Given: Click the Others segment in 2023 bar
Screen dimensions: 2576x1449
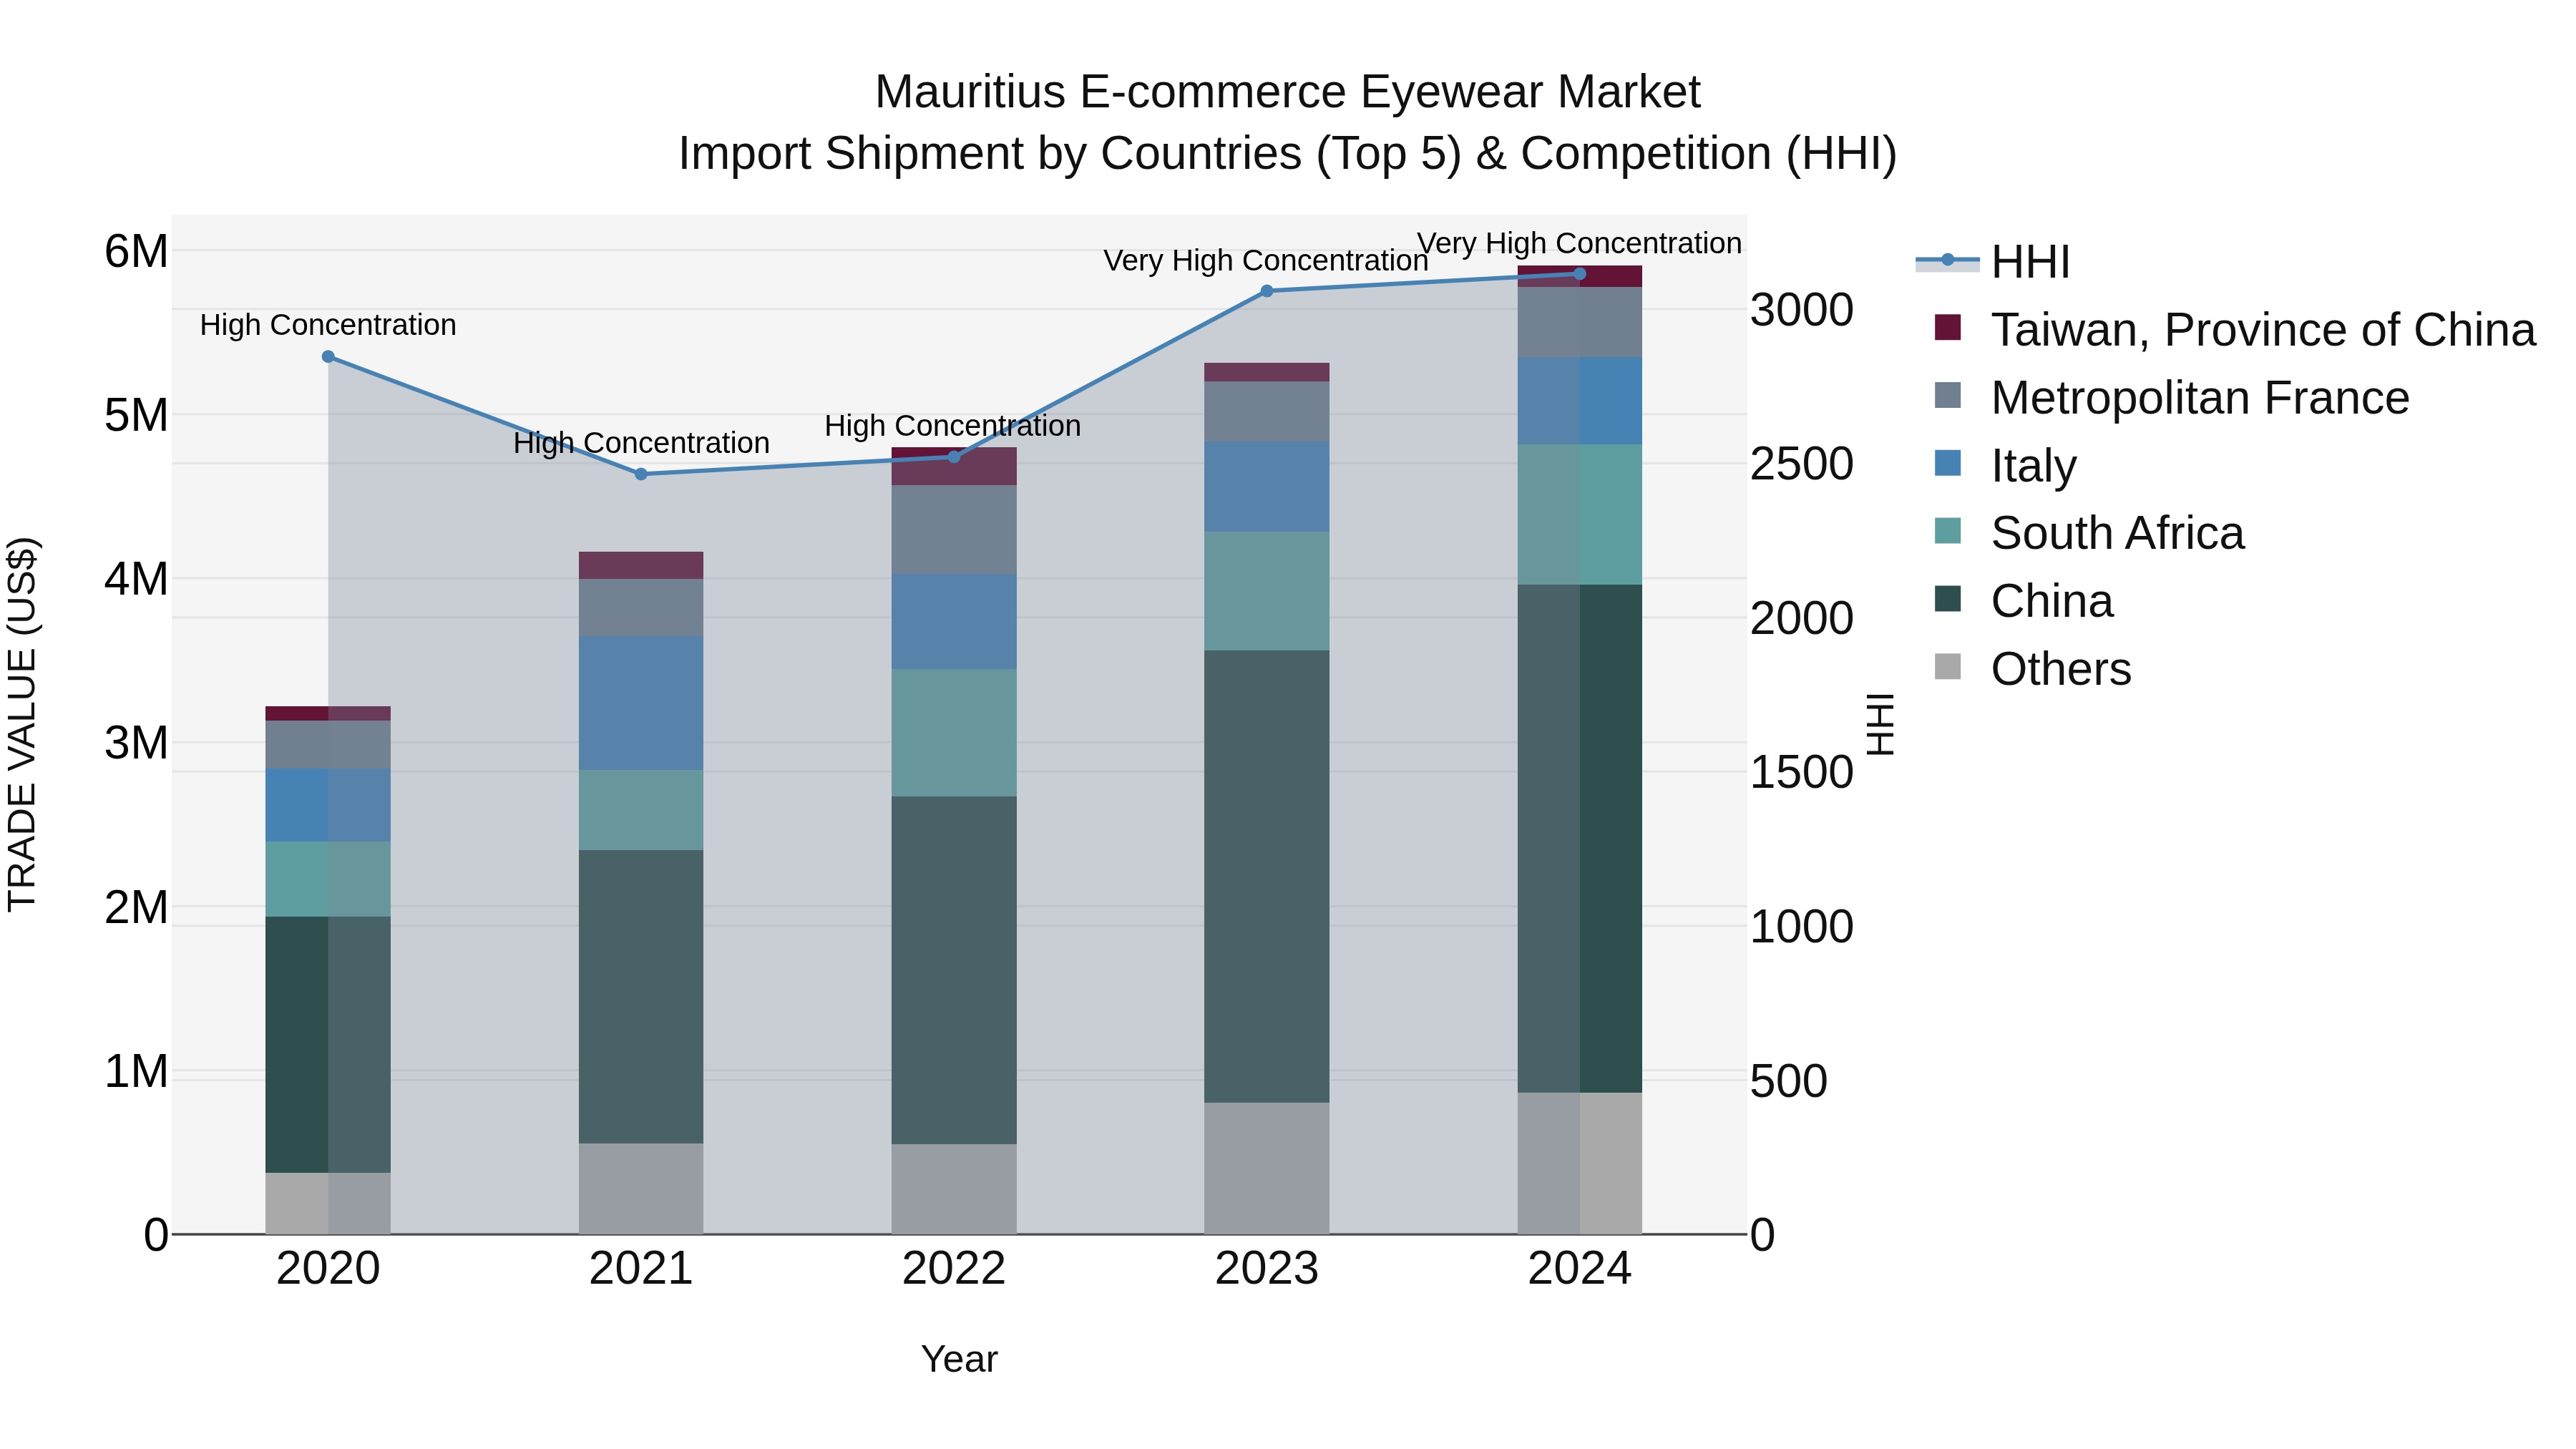Looking at the screenshot, I should pos(1267,1168).
